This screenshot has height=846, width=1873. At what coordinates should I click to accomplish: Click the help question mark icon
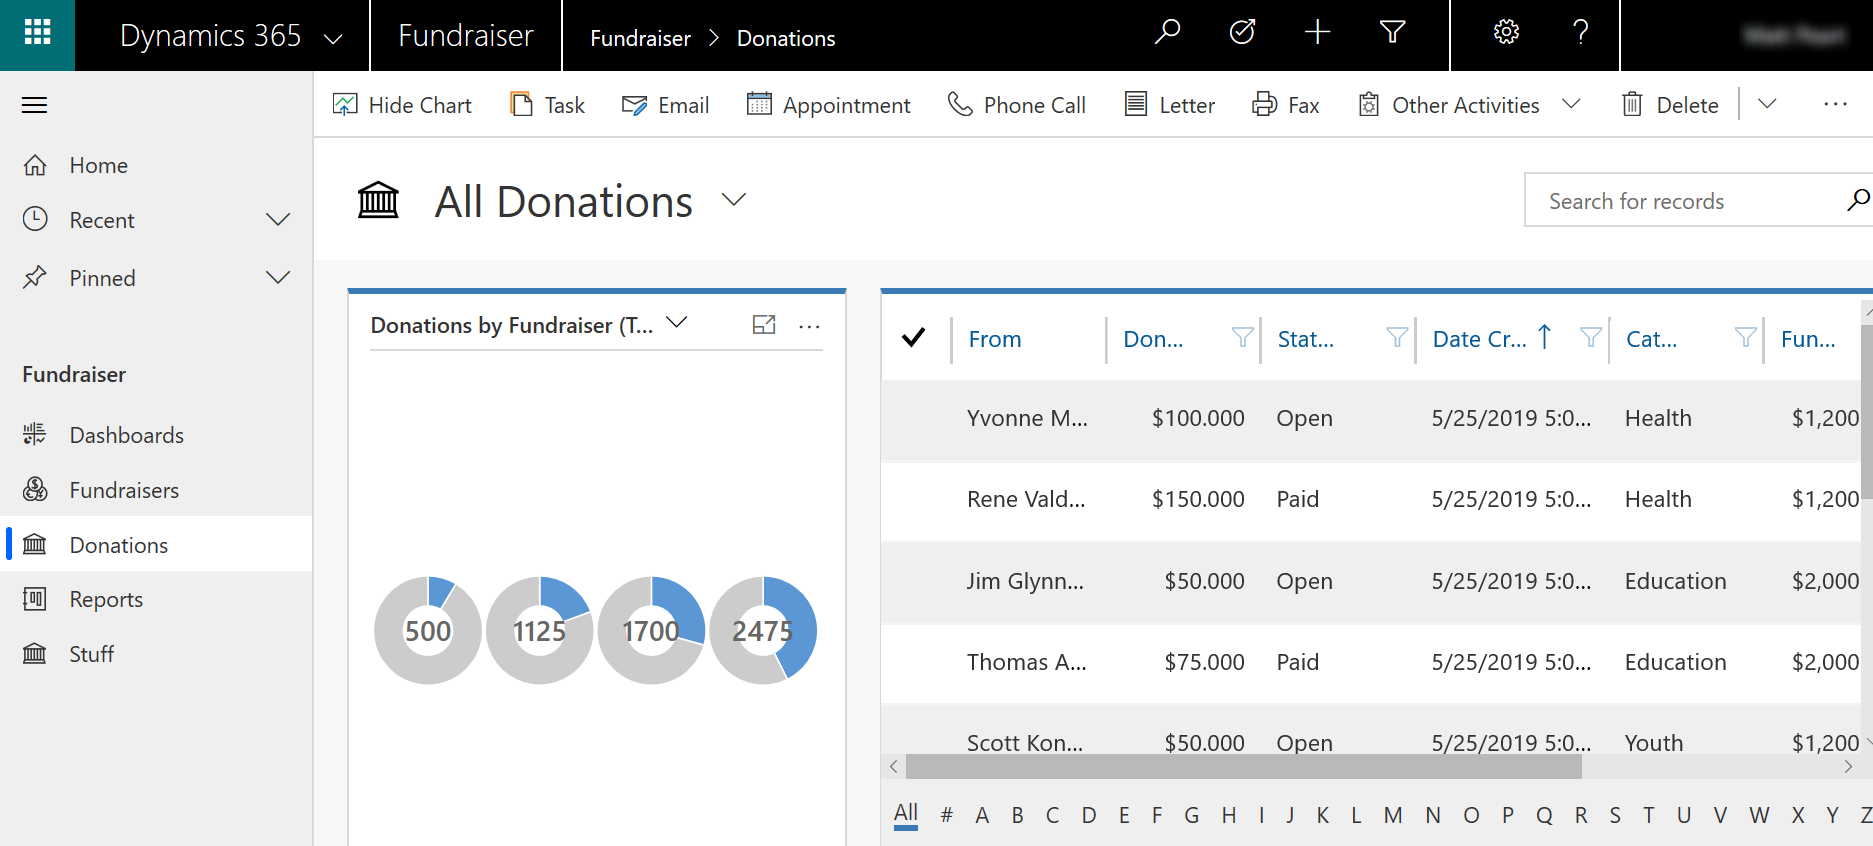pyautogui.click(x=1580, y=33)
